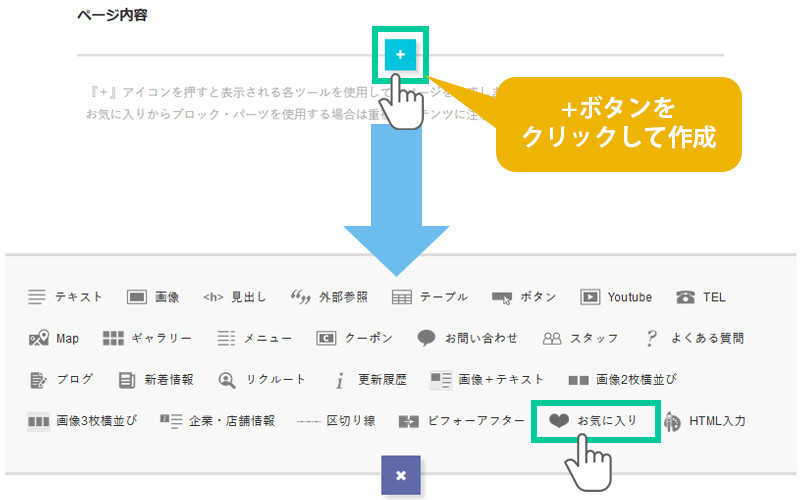Close the tool panel with the X button
800x500 pixels.
(401, 475)
